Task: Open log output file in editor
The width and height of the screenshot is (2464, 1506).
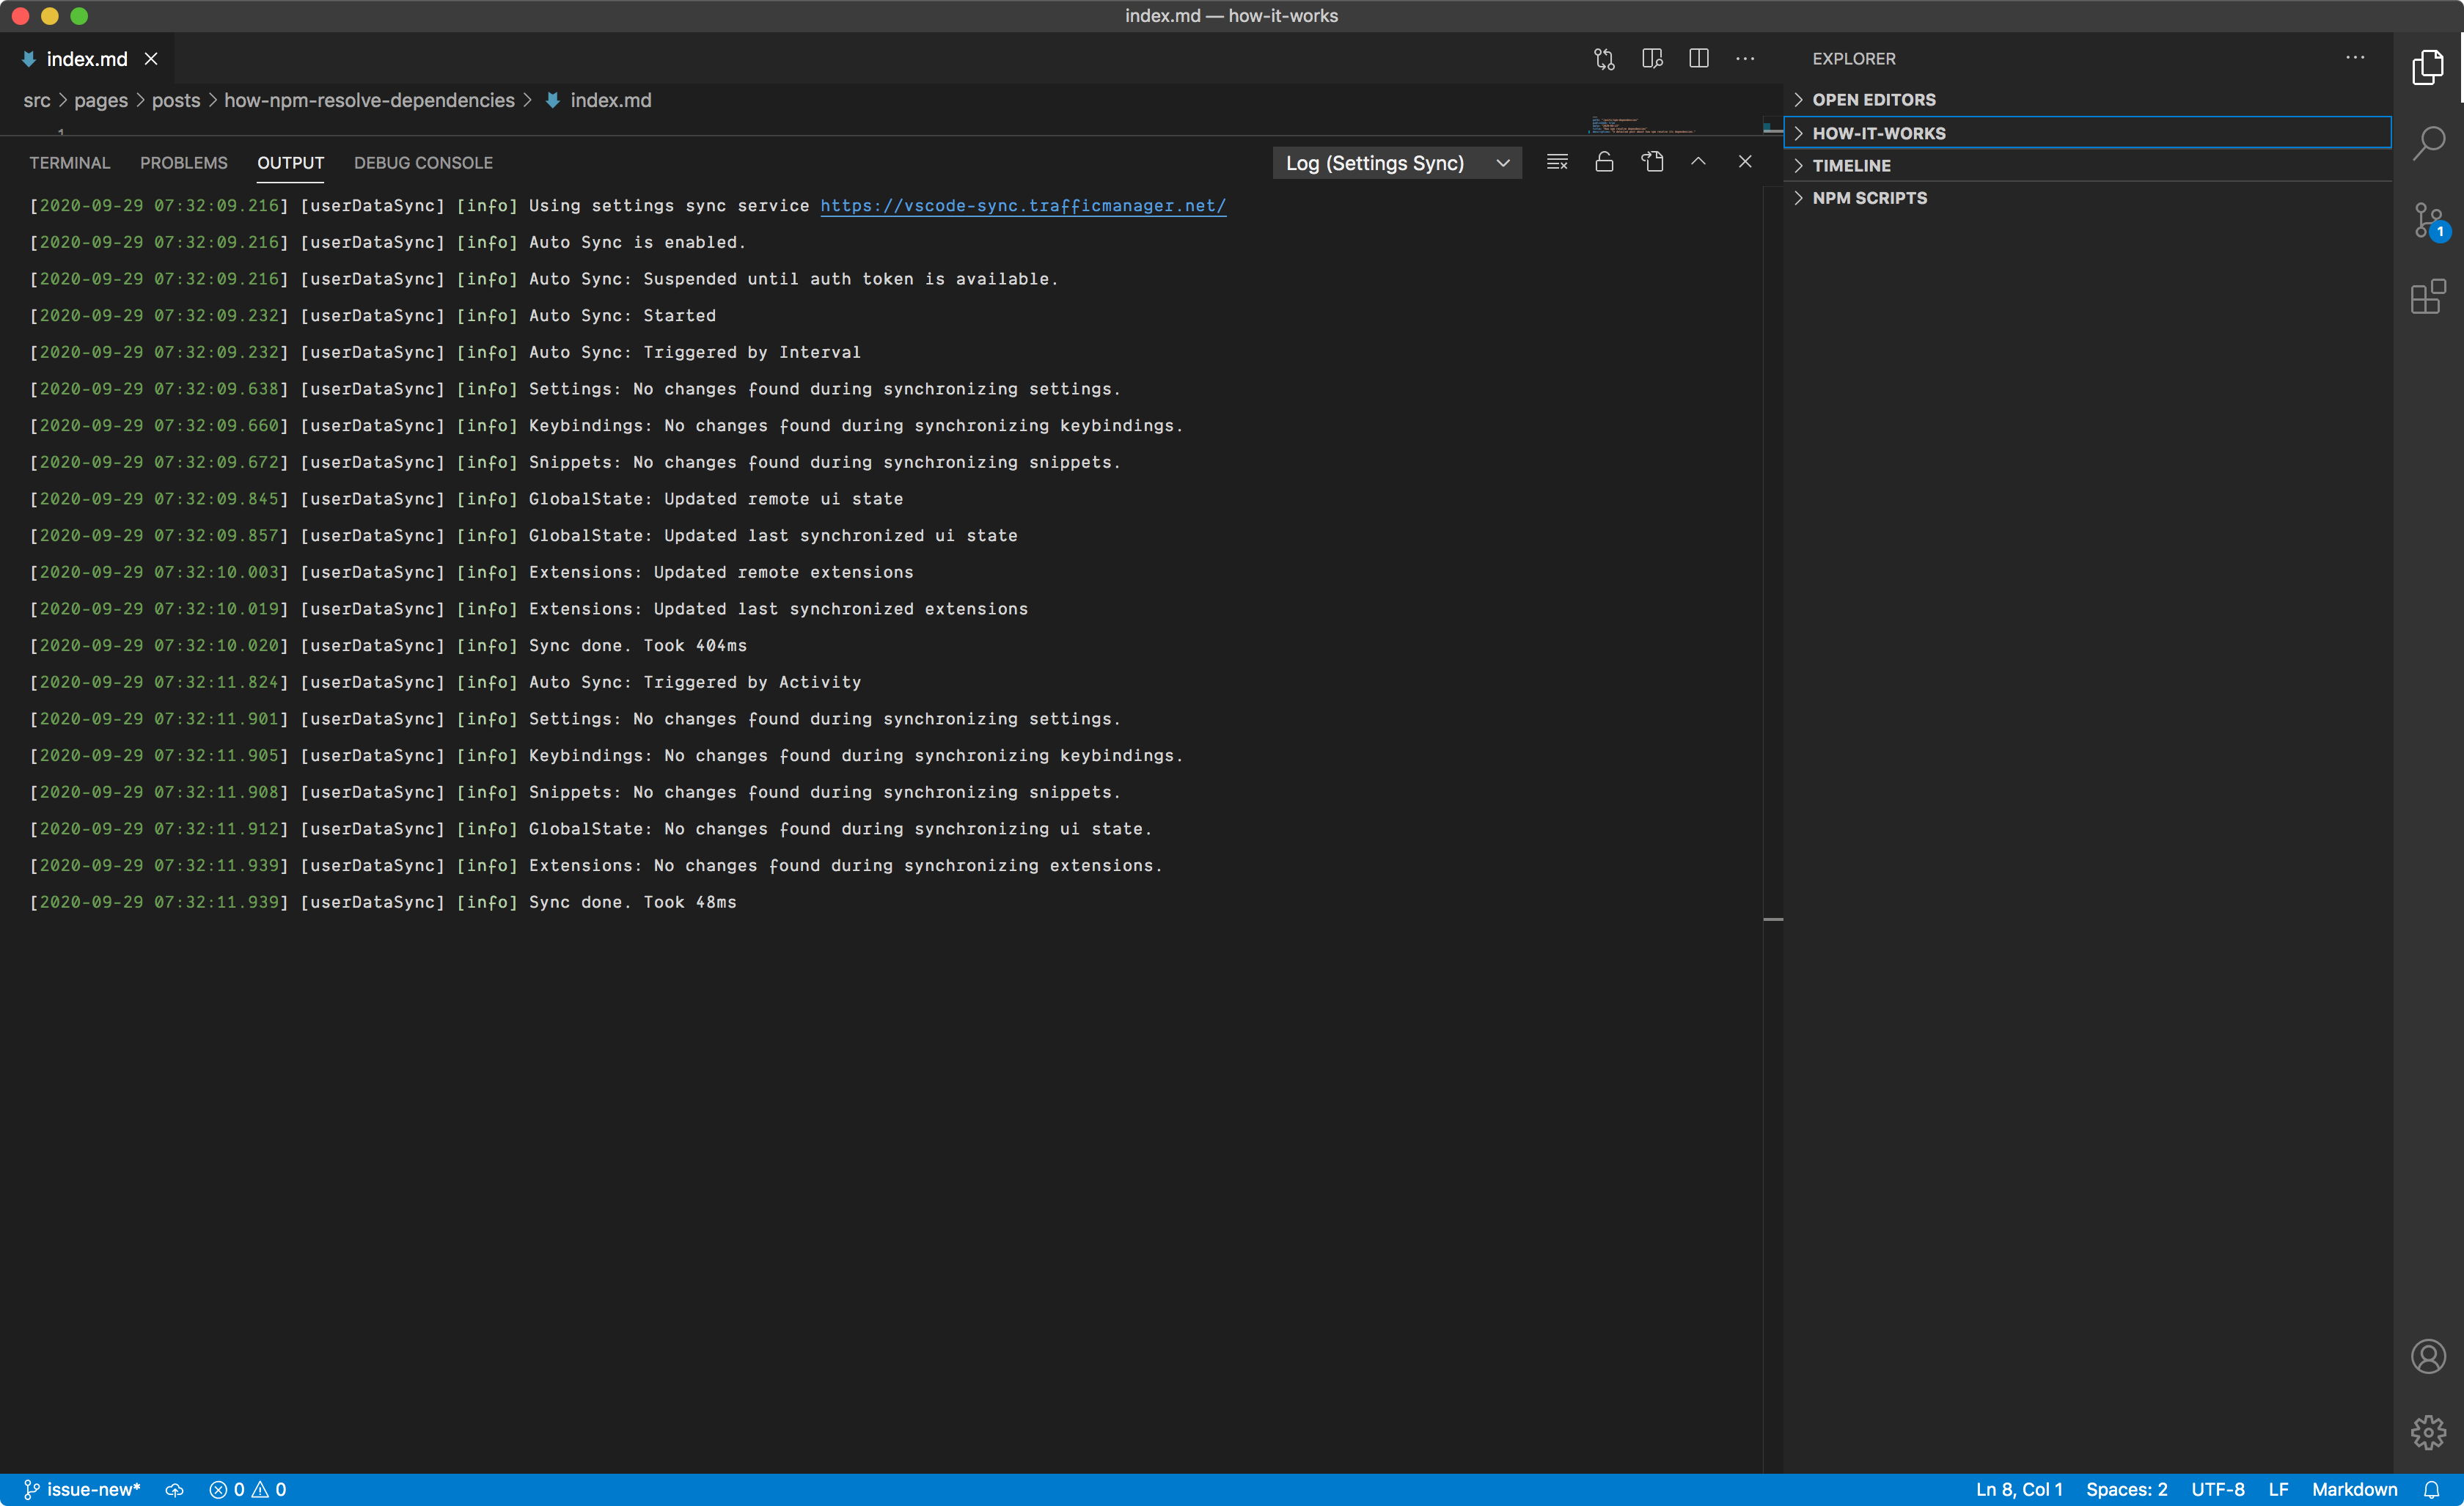Action: (x=1652, y=162)
